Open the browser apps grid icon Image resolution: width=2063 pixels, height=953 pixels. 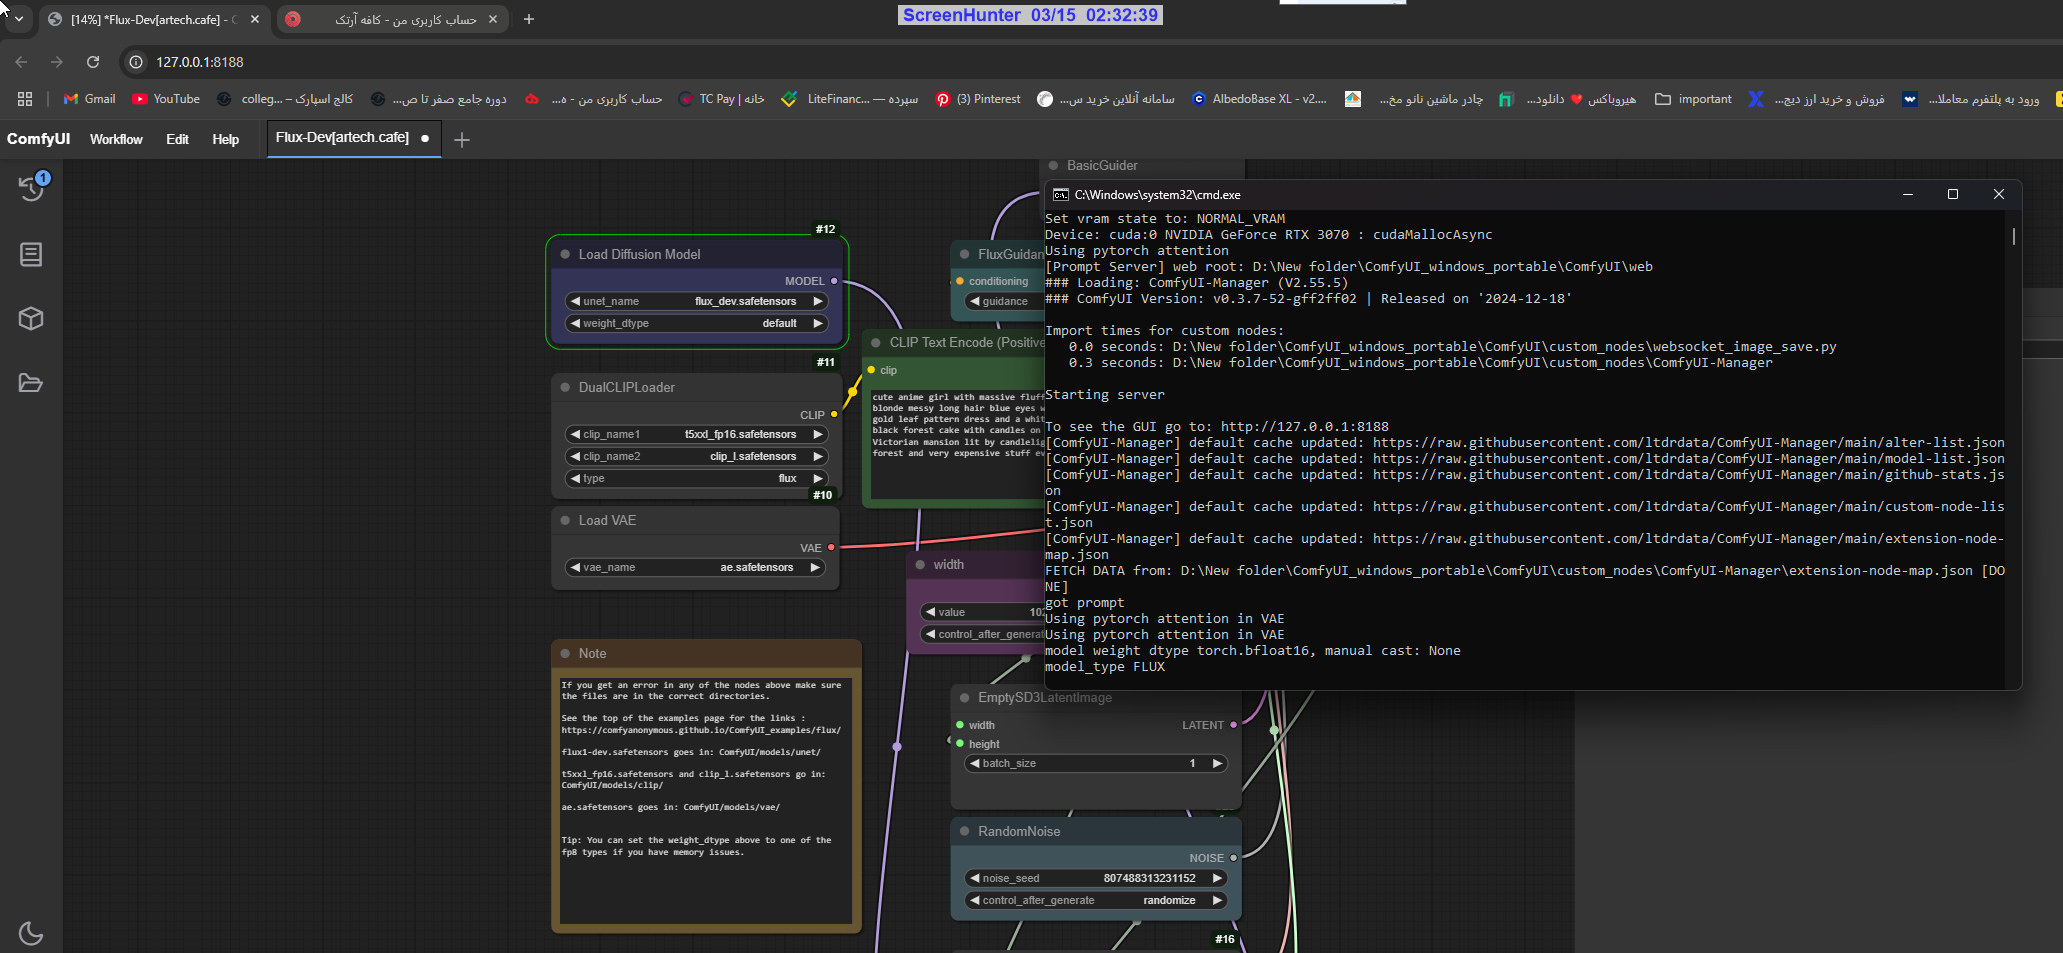point(25,99)
